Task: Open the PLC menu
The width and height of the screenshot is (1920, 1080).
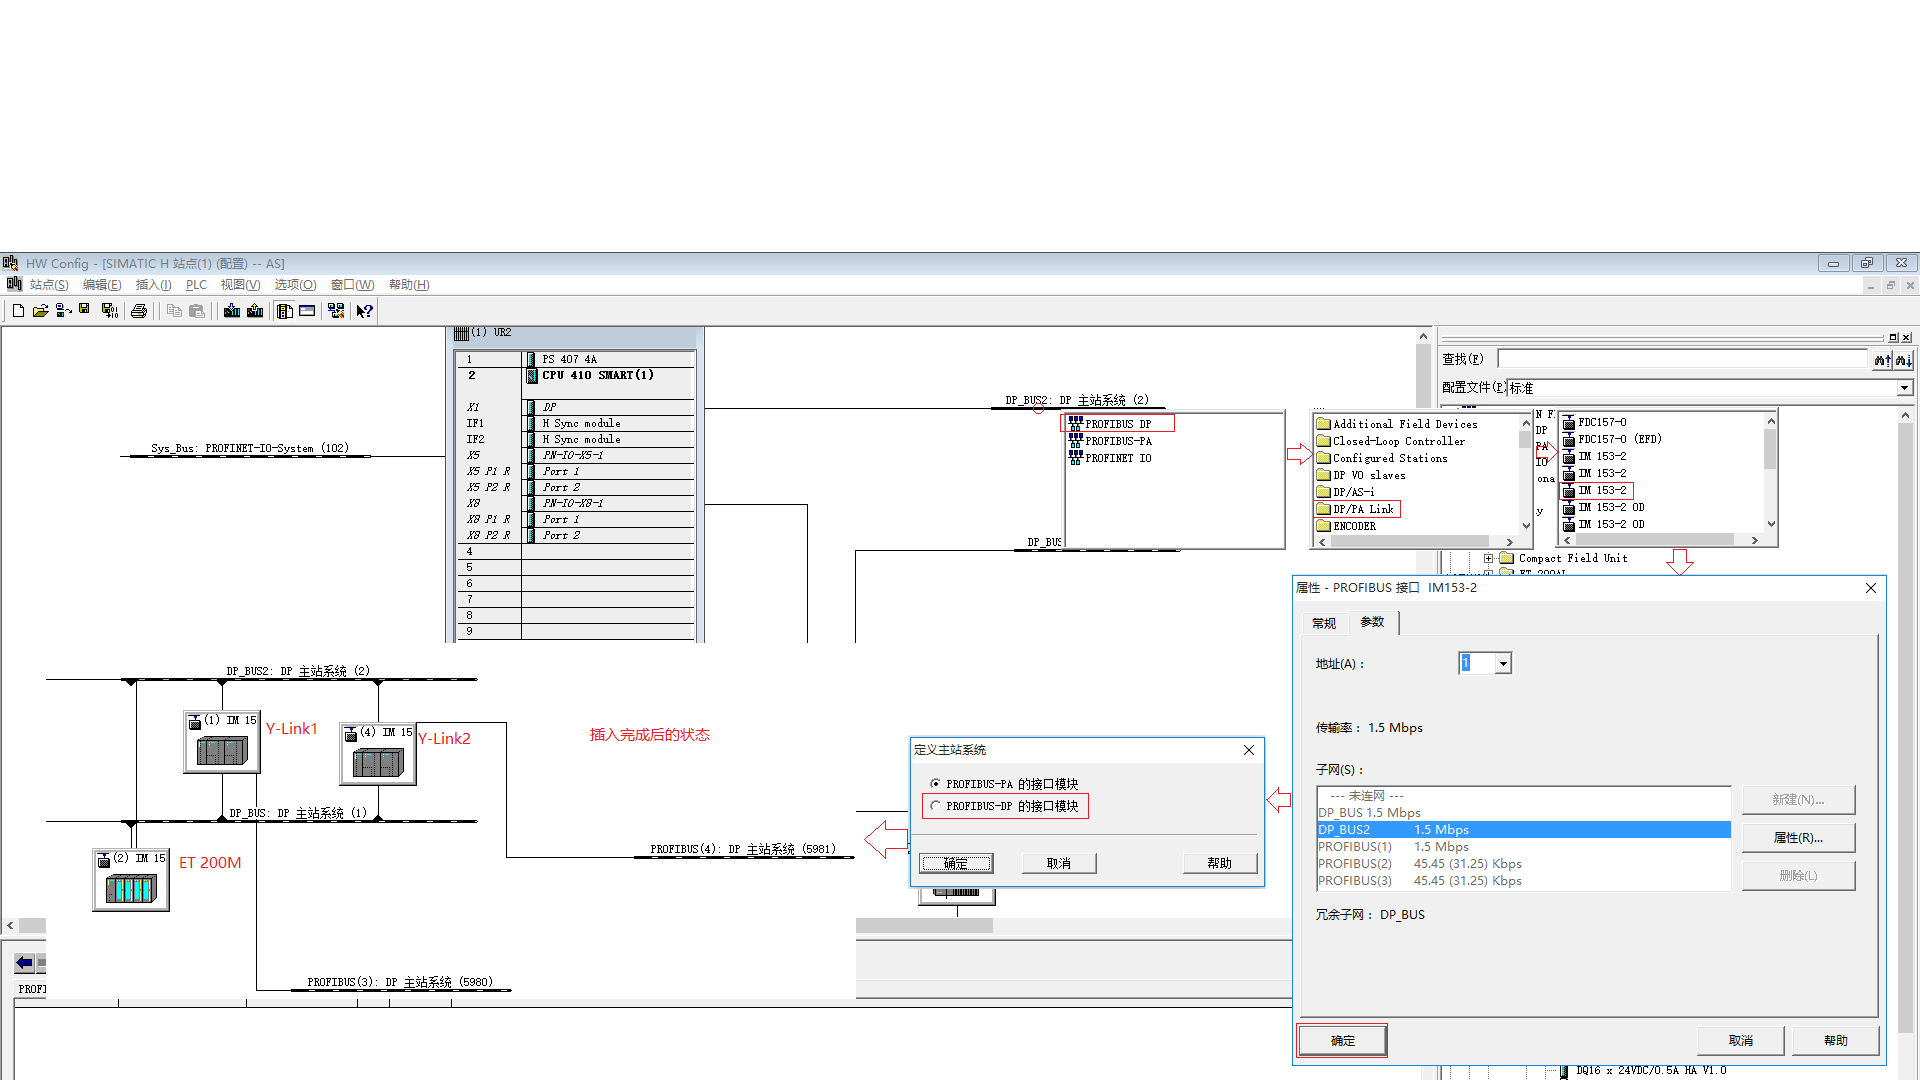Action: 196,285
